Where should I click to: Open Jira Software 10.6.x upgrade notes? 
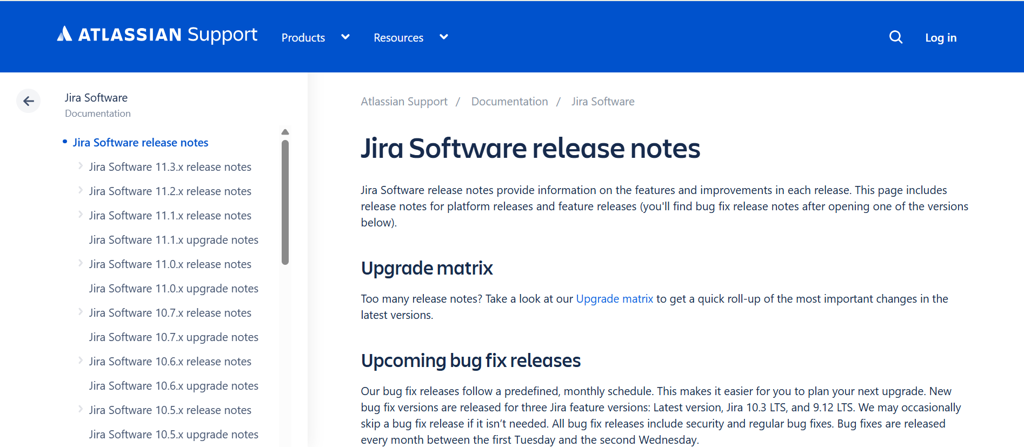click(x=173, y=386)
